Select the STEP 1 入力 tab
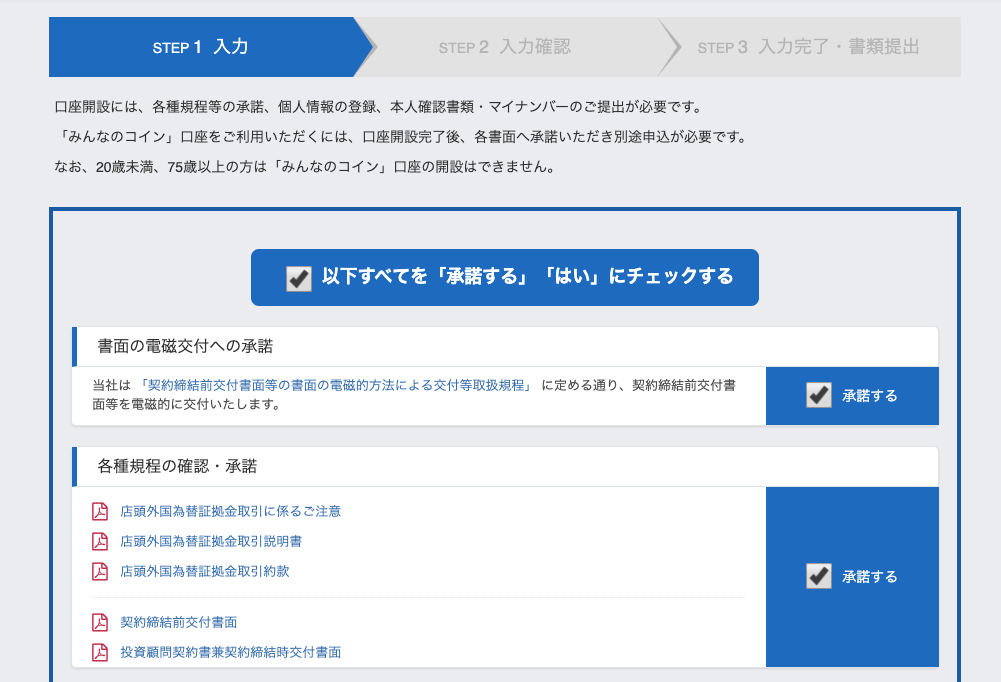Viewport: 1001px width, 682px height. click(x=201, y=47)
